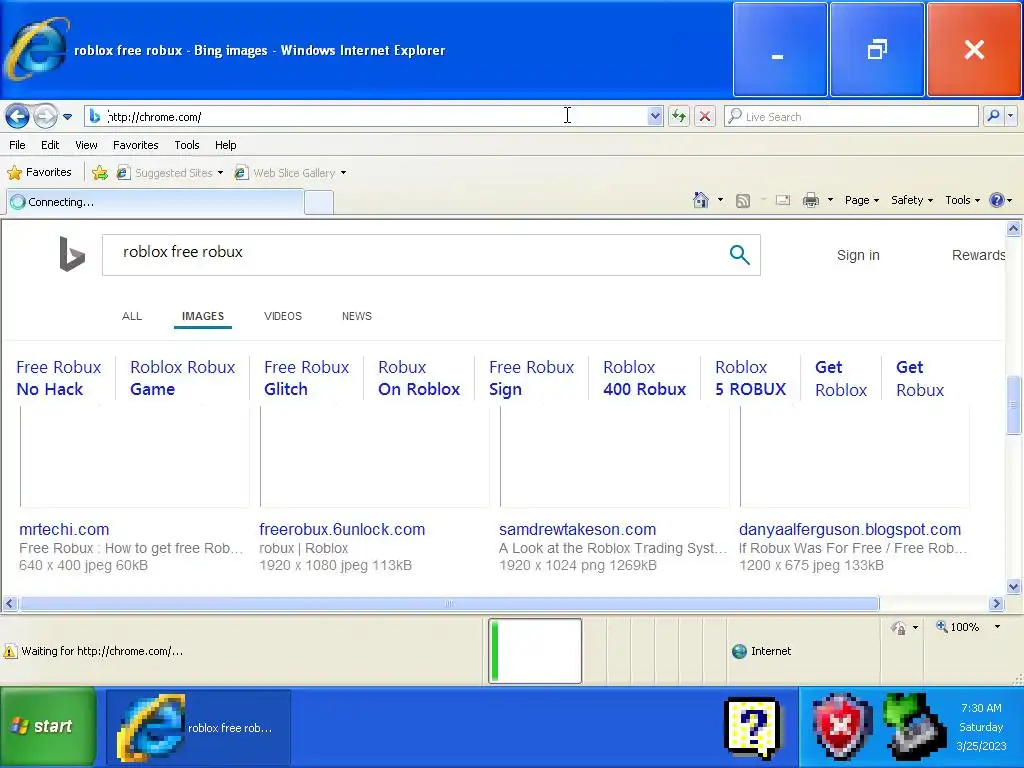Select Free Robux Glitch suggestion
This screenshot has height=768, width=1024.
coord(306,378)
